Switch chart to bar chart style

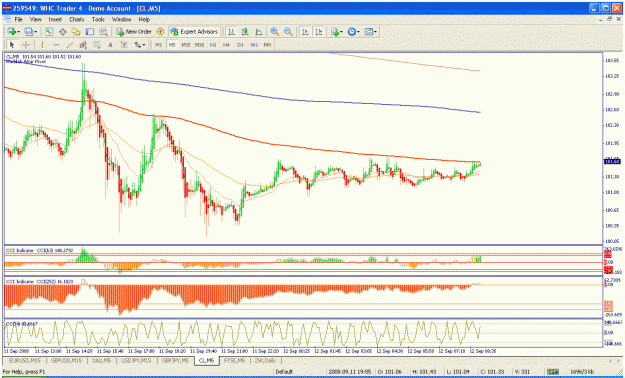tap(231, 32)
